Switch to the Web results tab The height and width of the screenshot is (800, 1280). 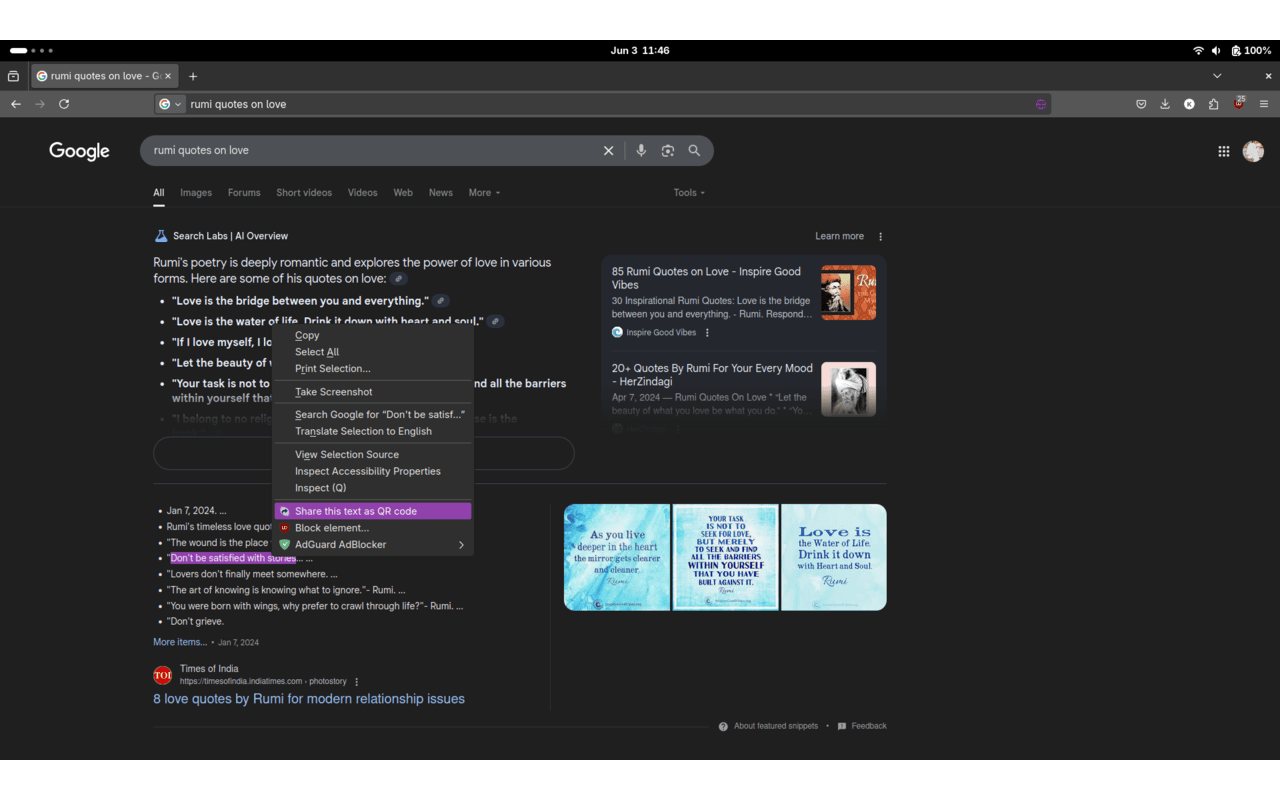point(403,193)
